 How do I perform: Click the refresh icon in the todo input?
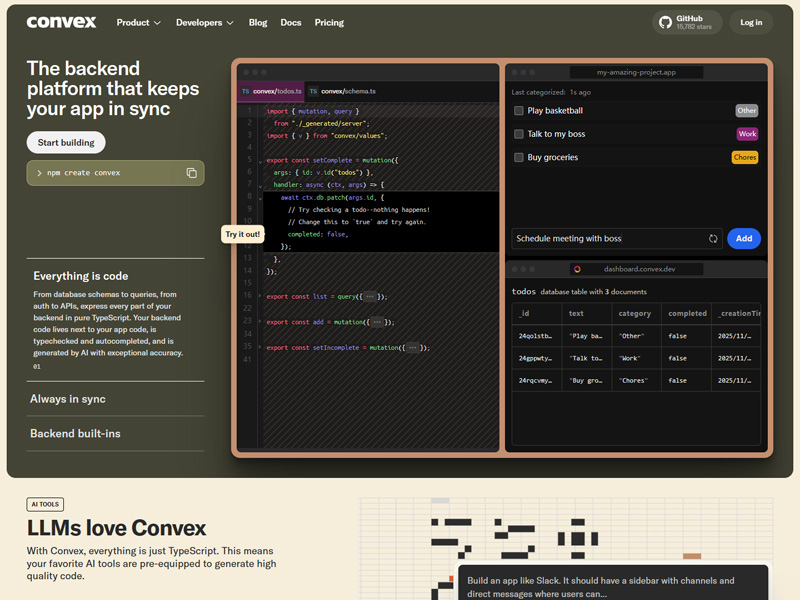tap(713, 239)
